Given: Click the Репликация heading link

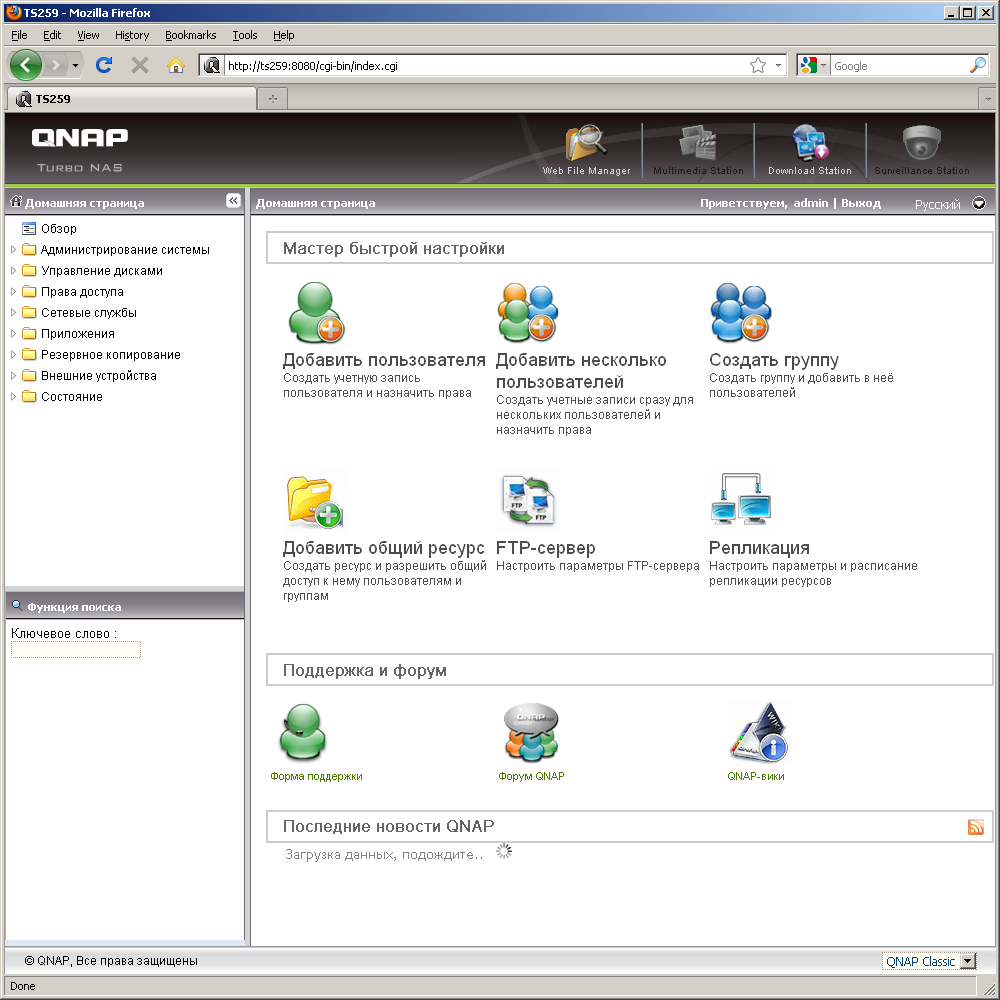Looking at the screenshot, I should (759, 548).
